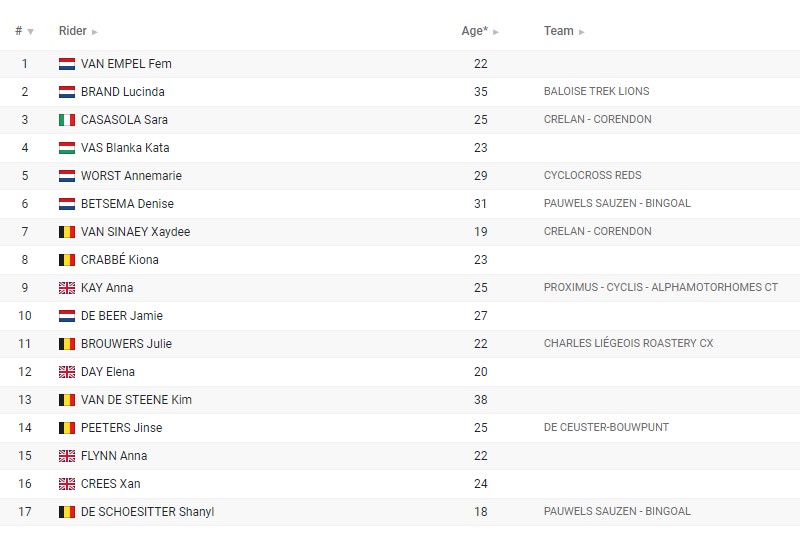Click the Hungarian flag beside VAS Blanka Kata
Screen dimensions: 800x533
(67, 148)
